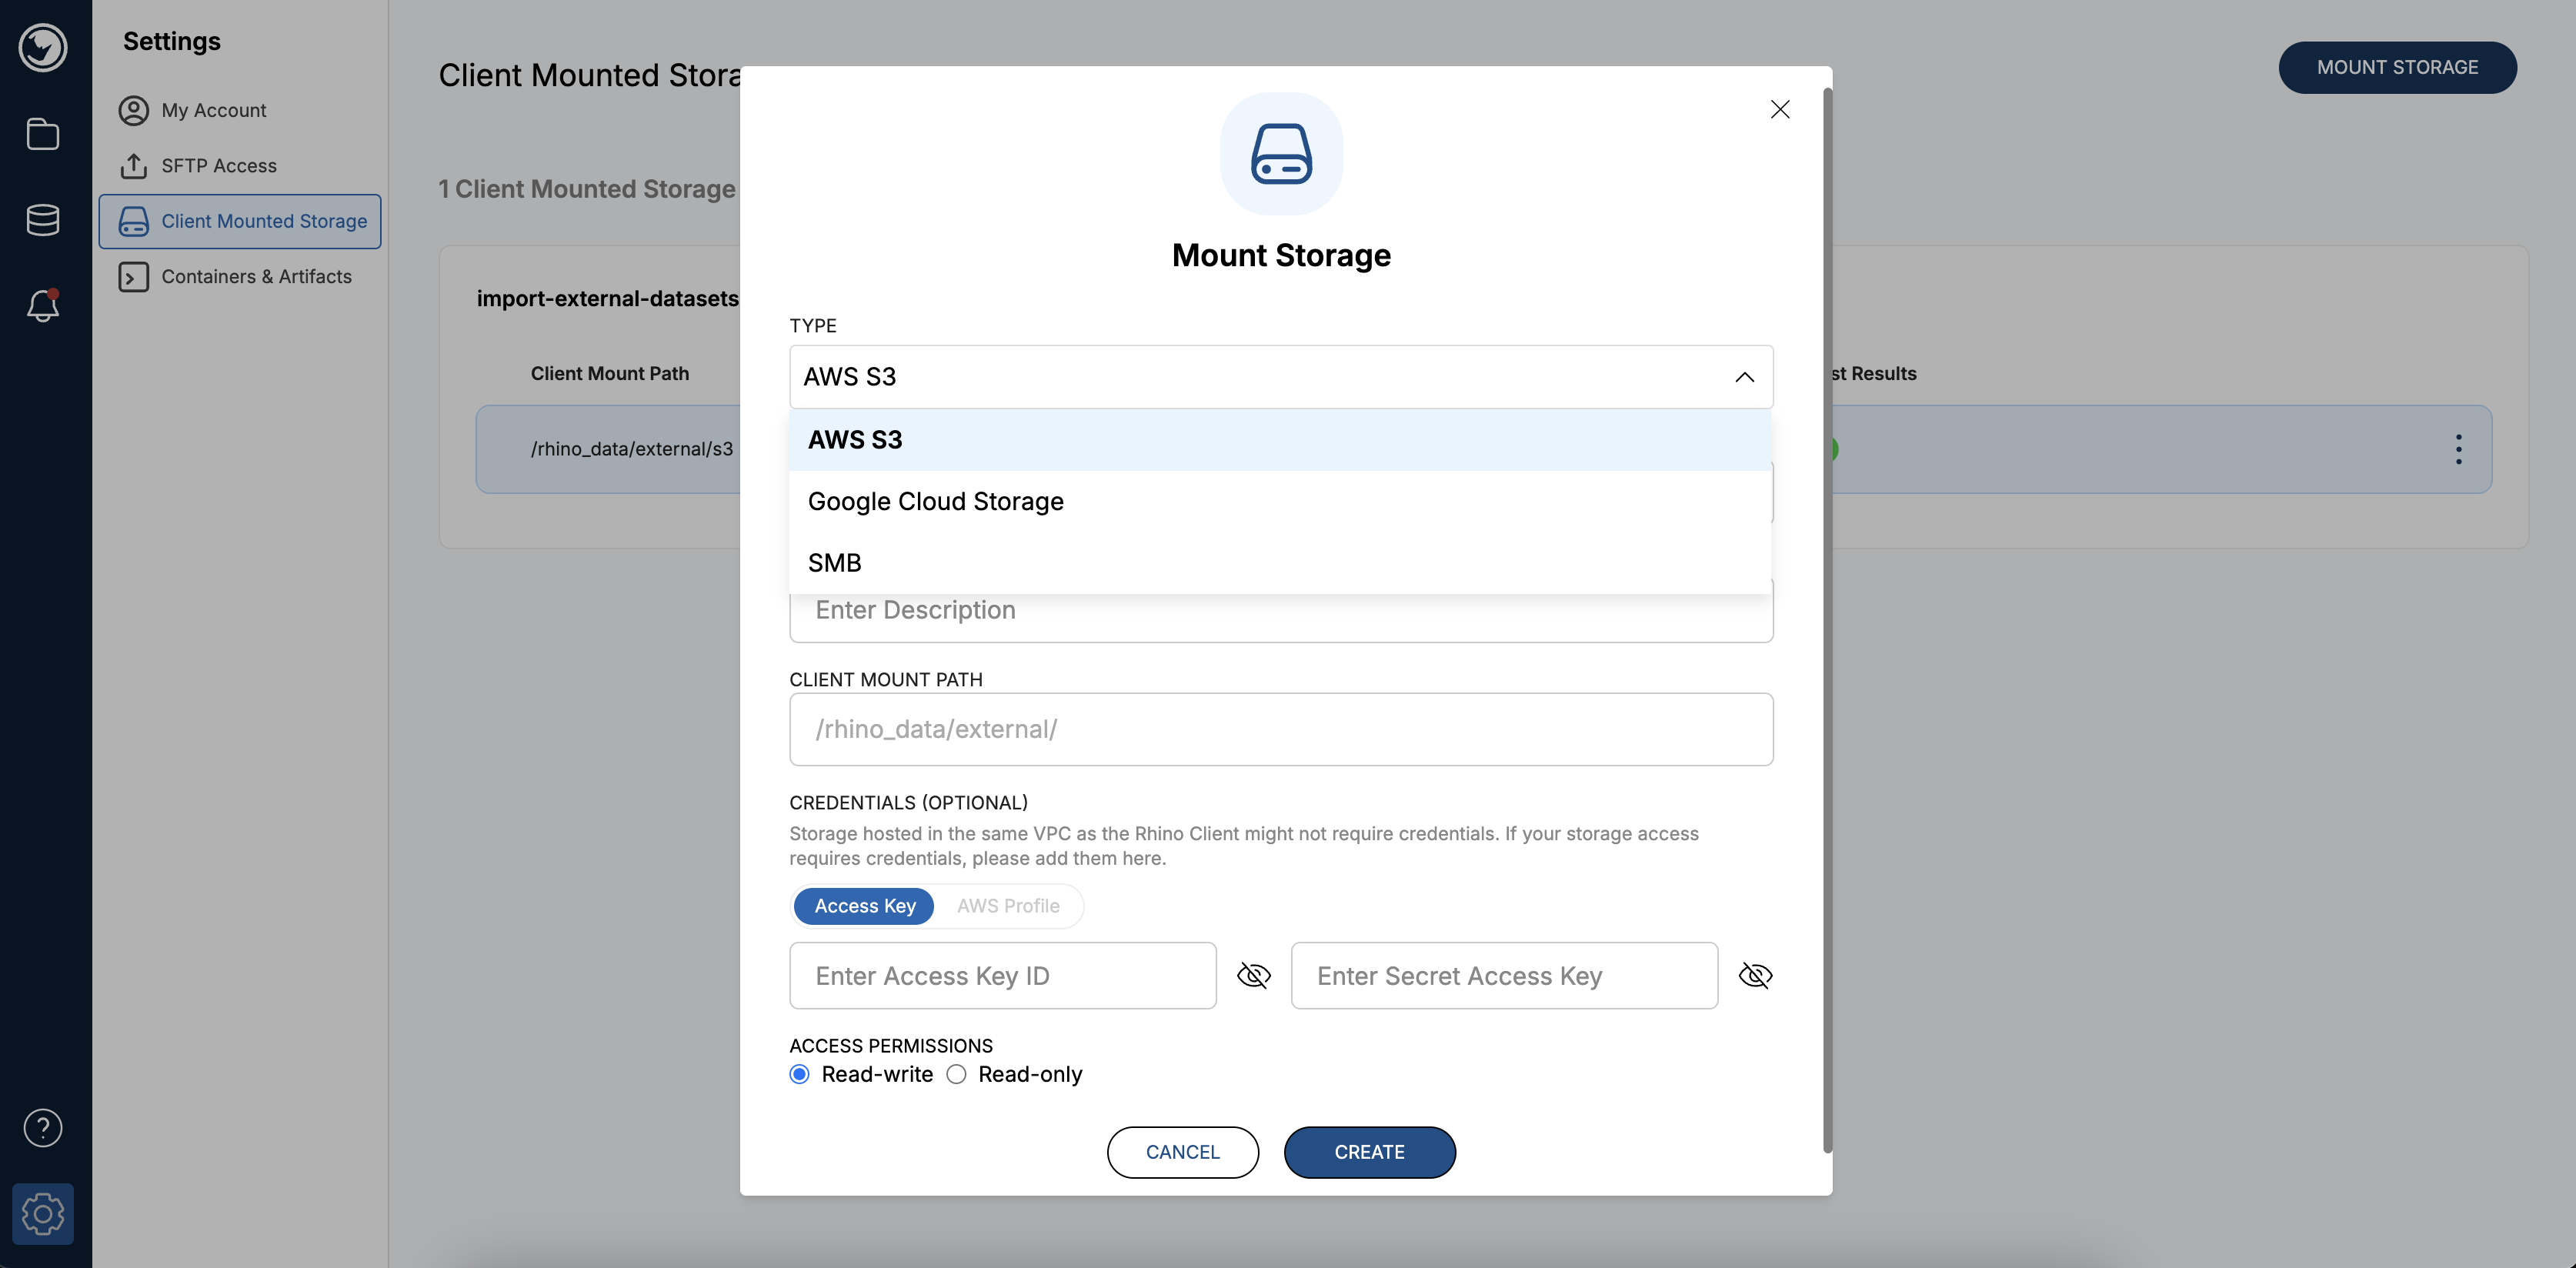Screen dimensions: 2576x1268
Task: Click the Client Mounted Storage drive icon
Action: pos(133,221)
